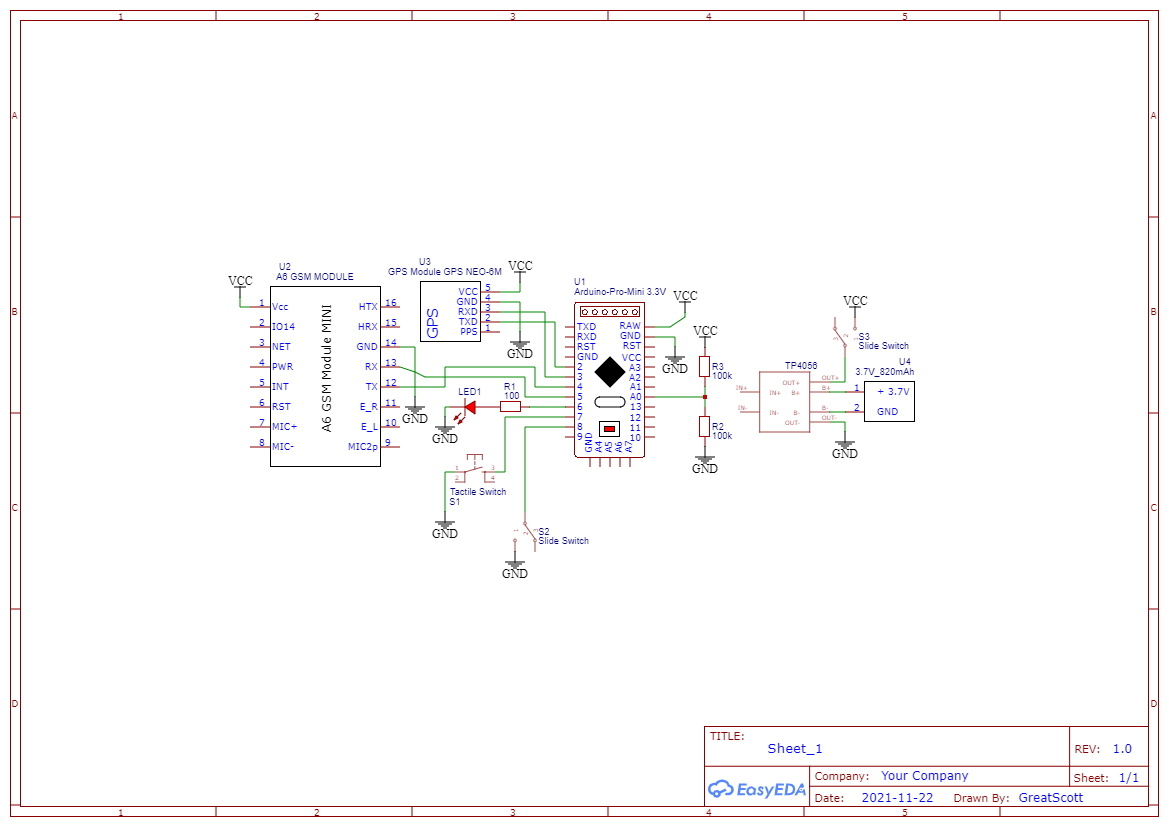Click the EasyEDA logo in the title block
Viewport: 1169px width, 828px height.
coord(757,790)
